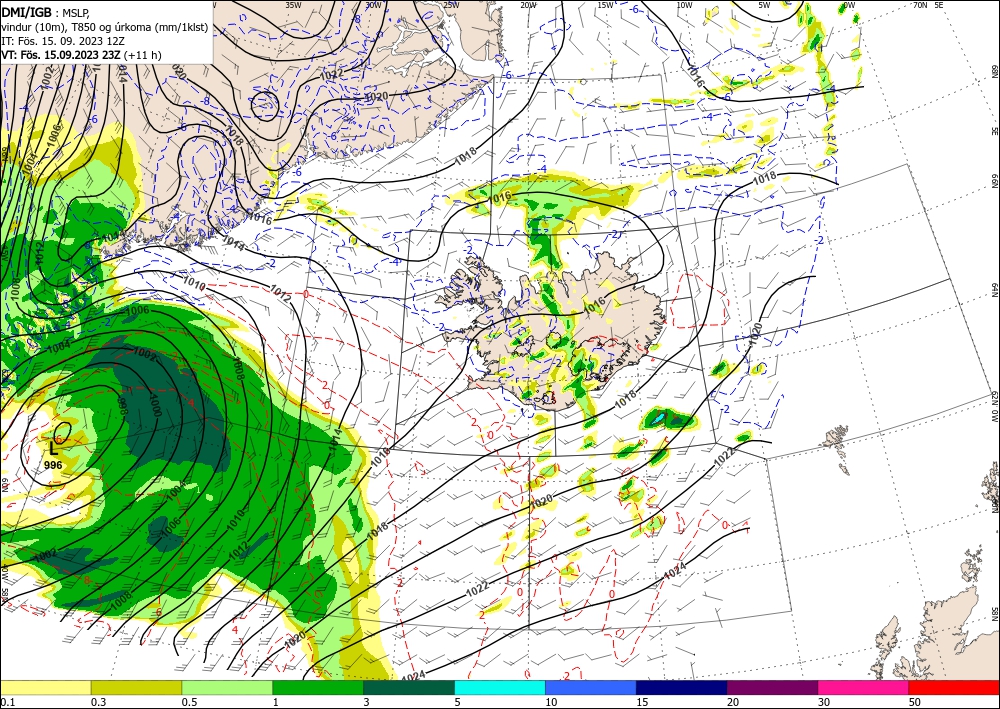Click the '35W' longitude label
This screenshot has height=709, width=1000.
pos(293,5)
